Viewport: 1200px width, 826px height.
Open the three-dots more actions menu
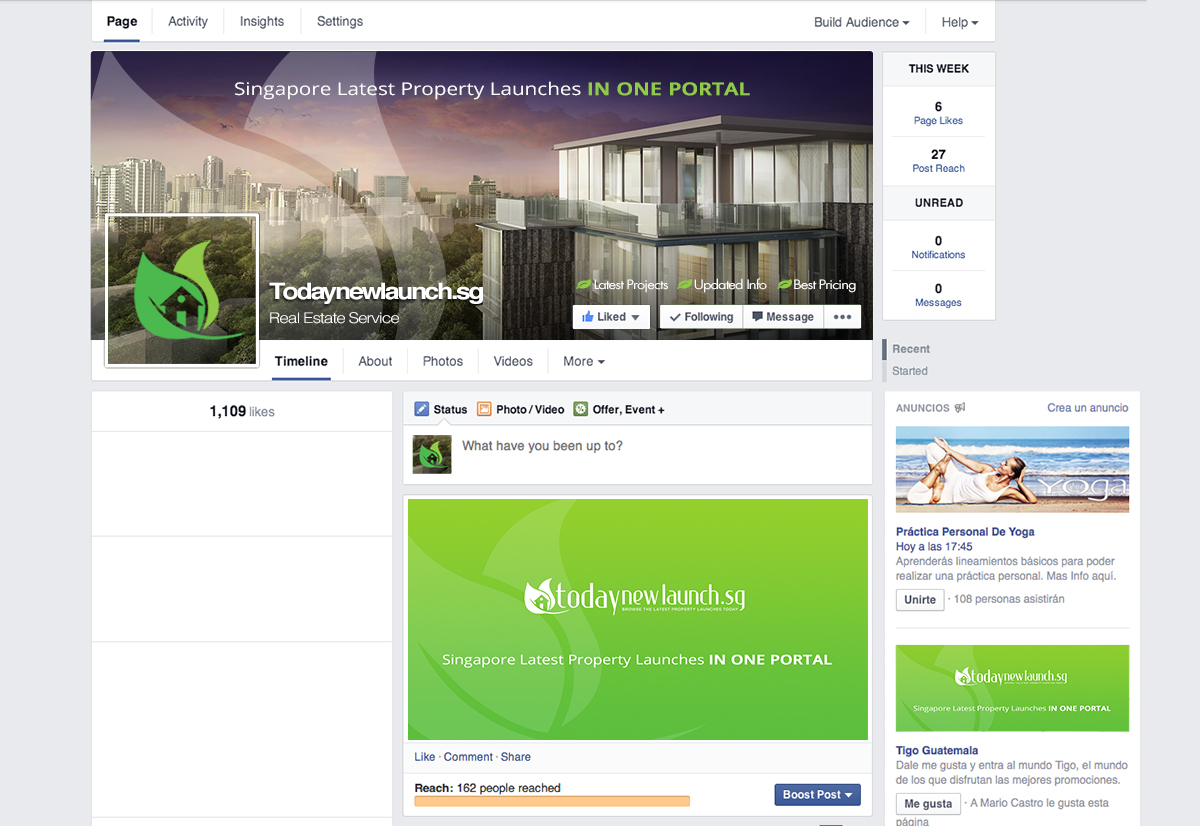pyautogui.click(x=842, y=317)
